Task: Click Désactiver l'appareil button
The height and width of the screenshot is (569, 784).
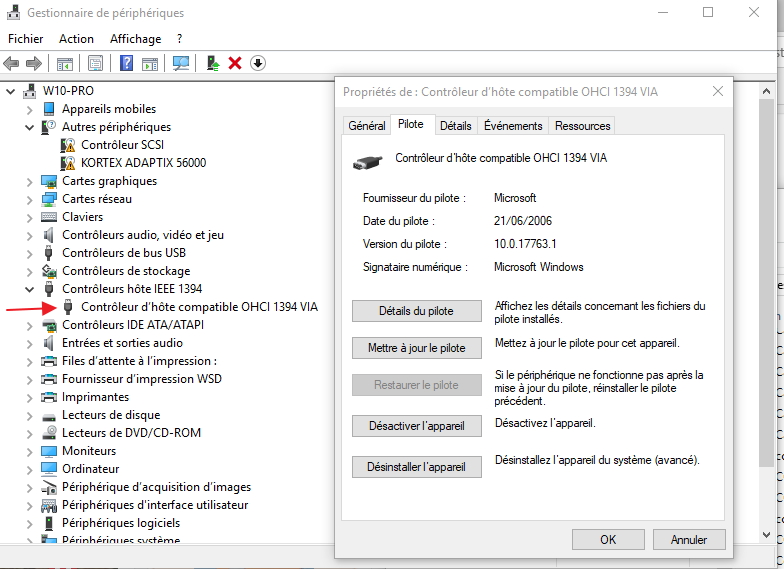Action: click(416, 426)
